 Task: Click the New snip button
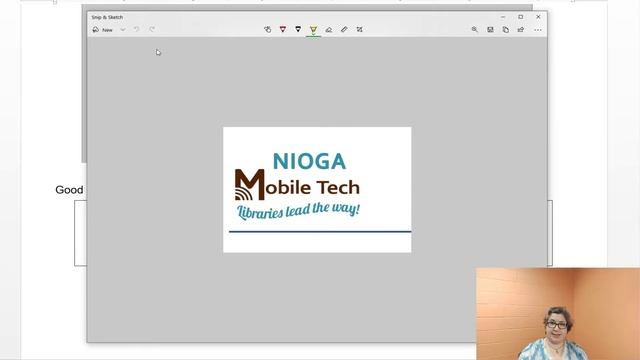pyautogui.click(x=103, y=30)
